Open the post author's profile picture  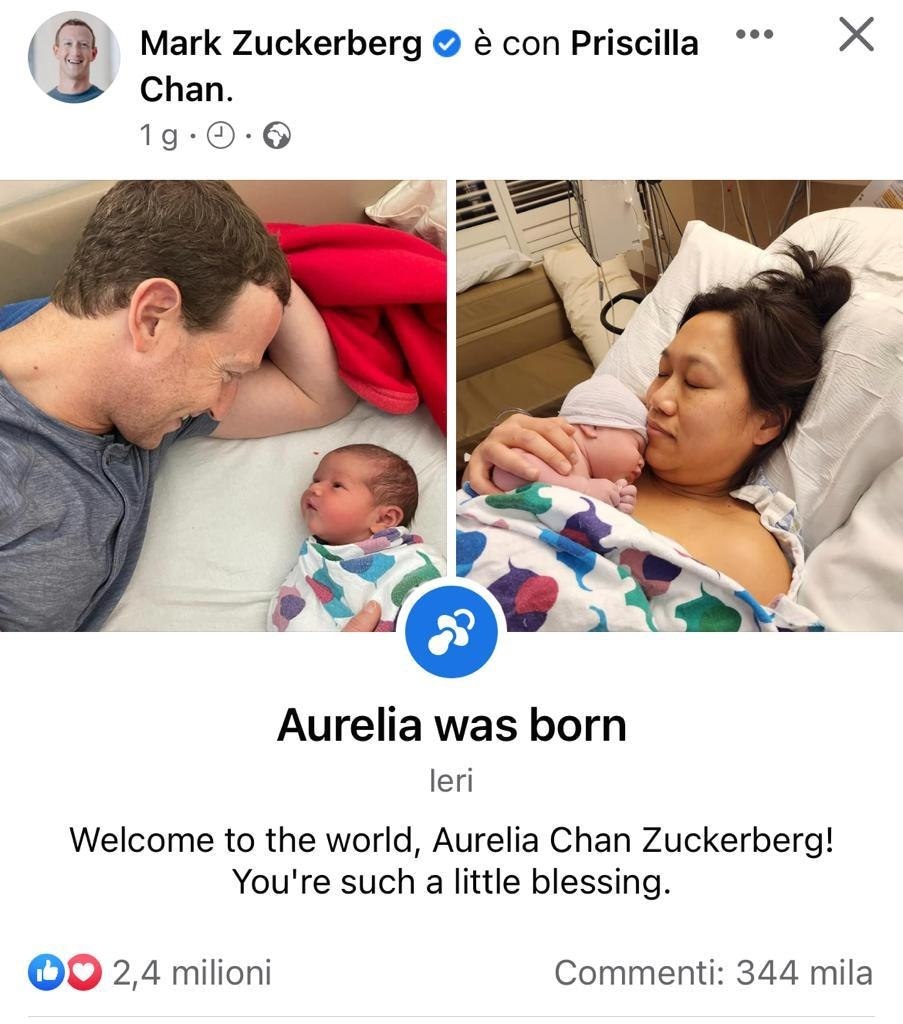click(x=74, y=57)
